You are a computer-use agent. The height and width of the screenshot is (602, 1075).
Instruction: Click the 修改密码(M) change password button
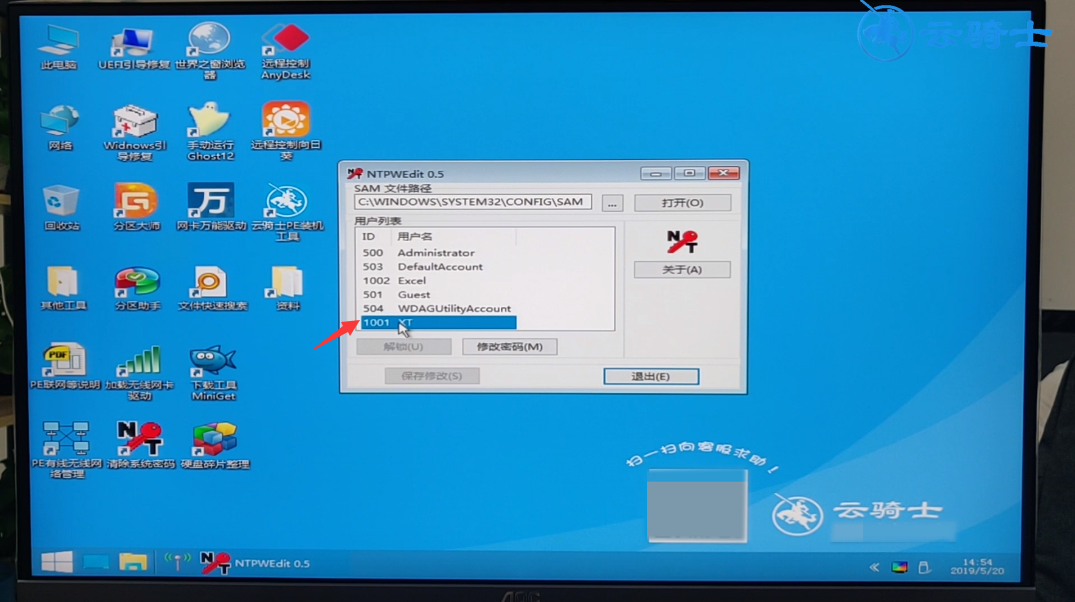[x=509, y=347]
